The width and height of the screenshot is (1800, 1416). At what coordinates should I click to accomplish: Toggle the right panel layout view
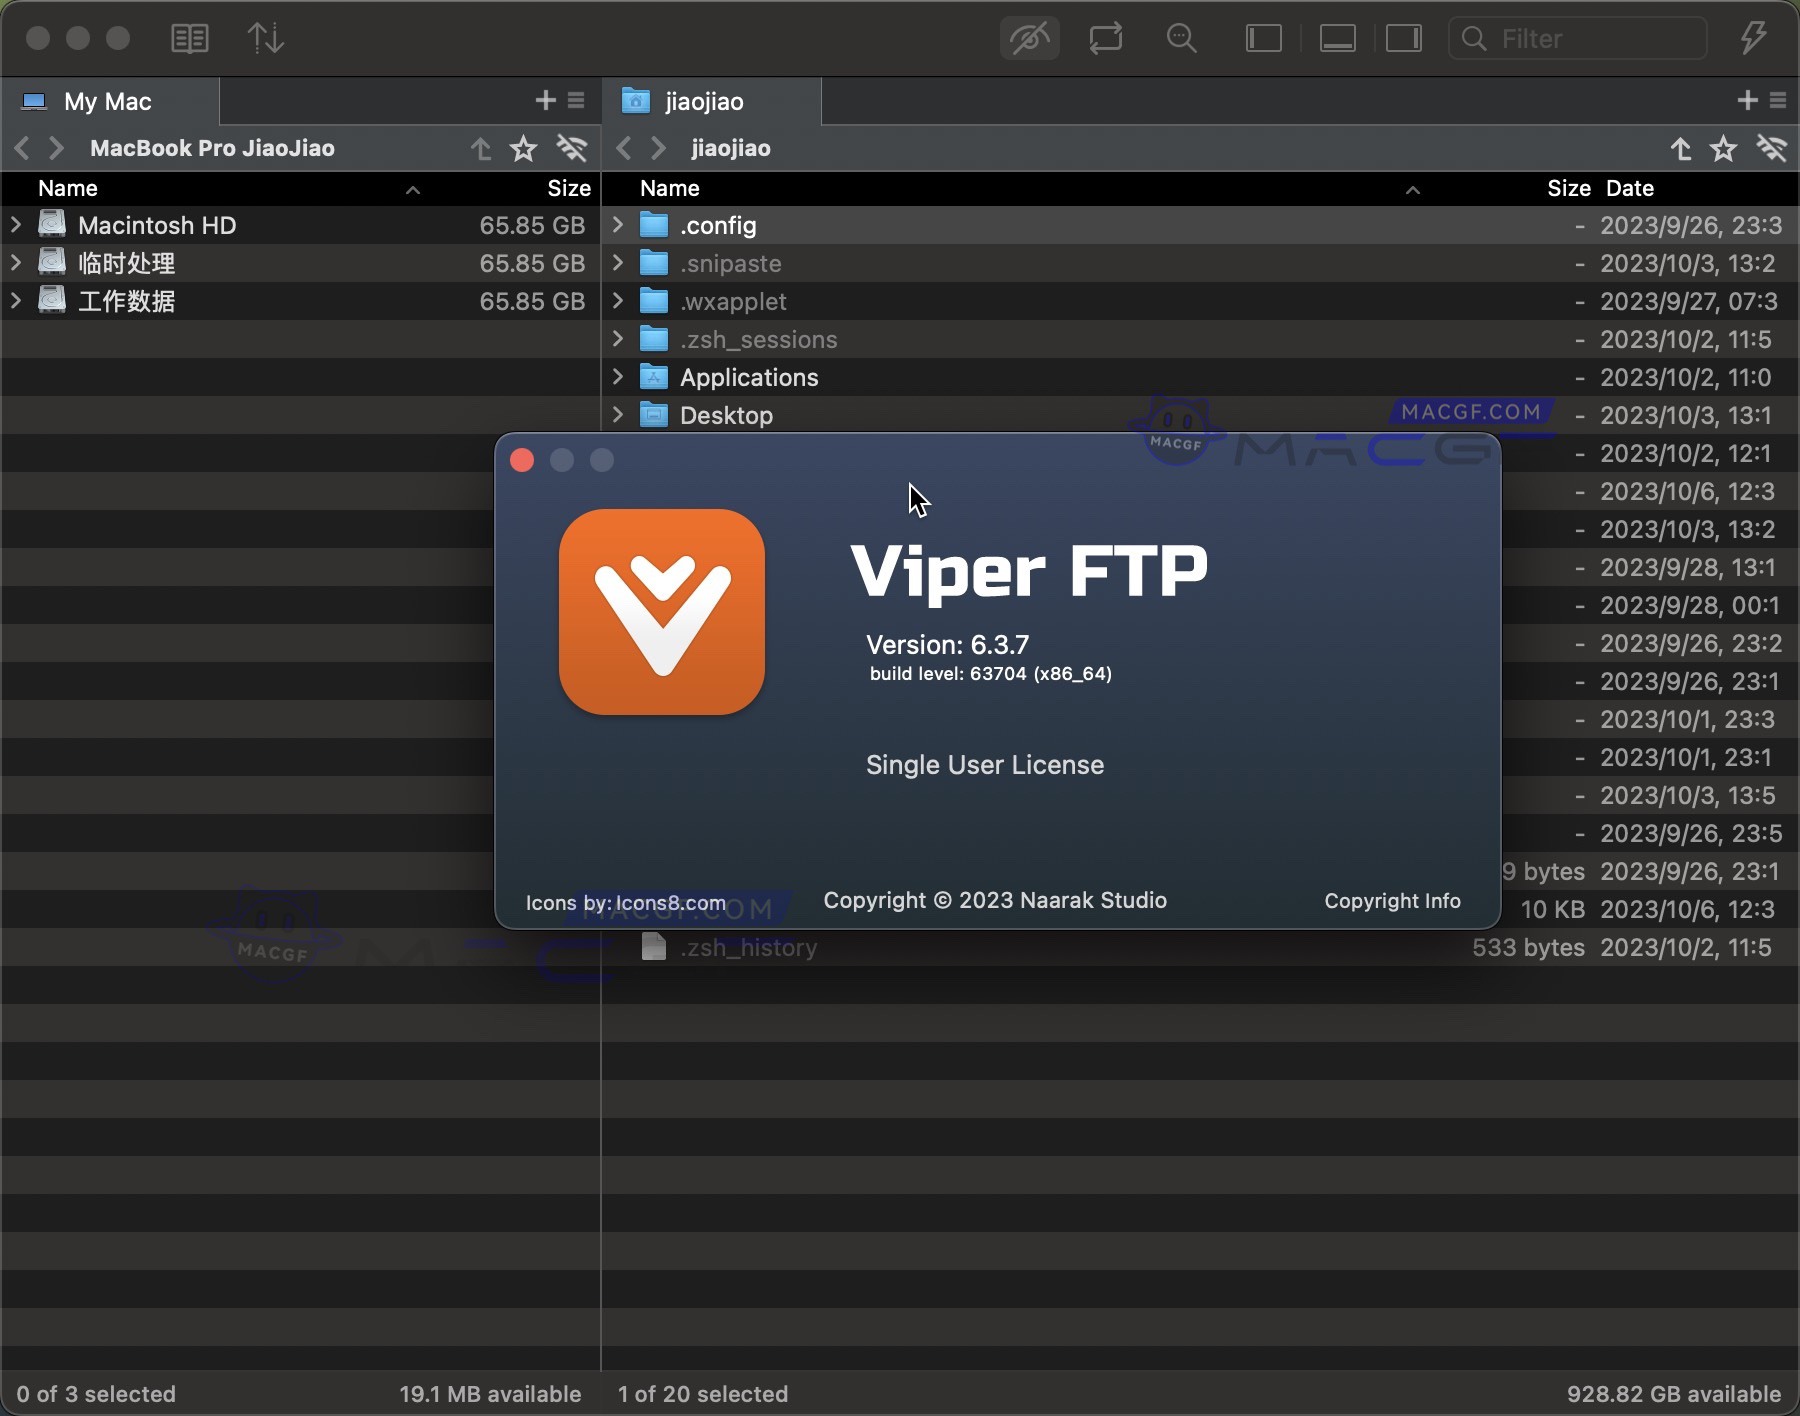tap(1403, 38)
